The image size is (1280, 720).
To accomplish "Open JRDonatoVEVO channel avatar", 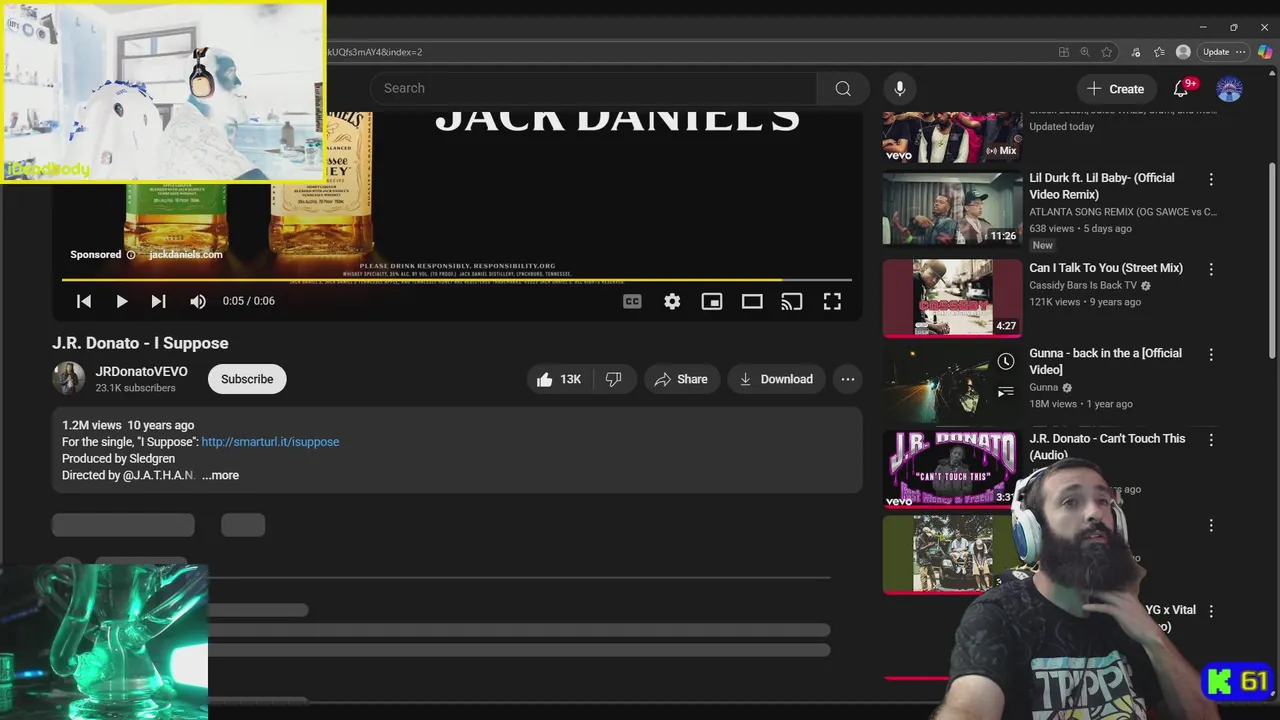I will coord(69,379).
